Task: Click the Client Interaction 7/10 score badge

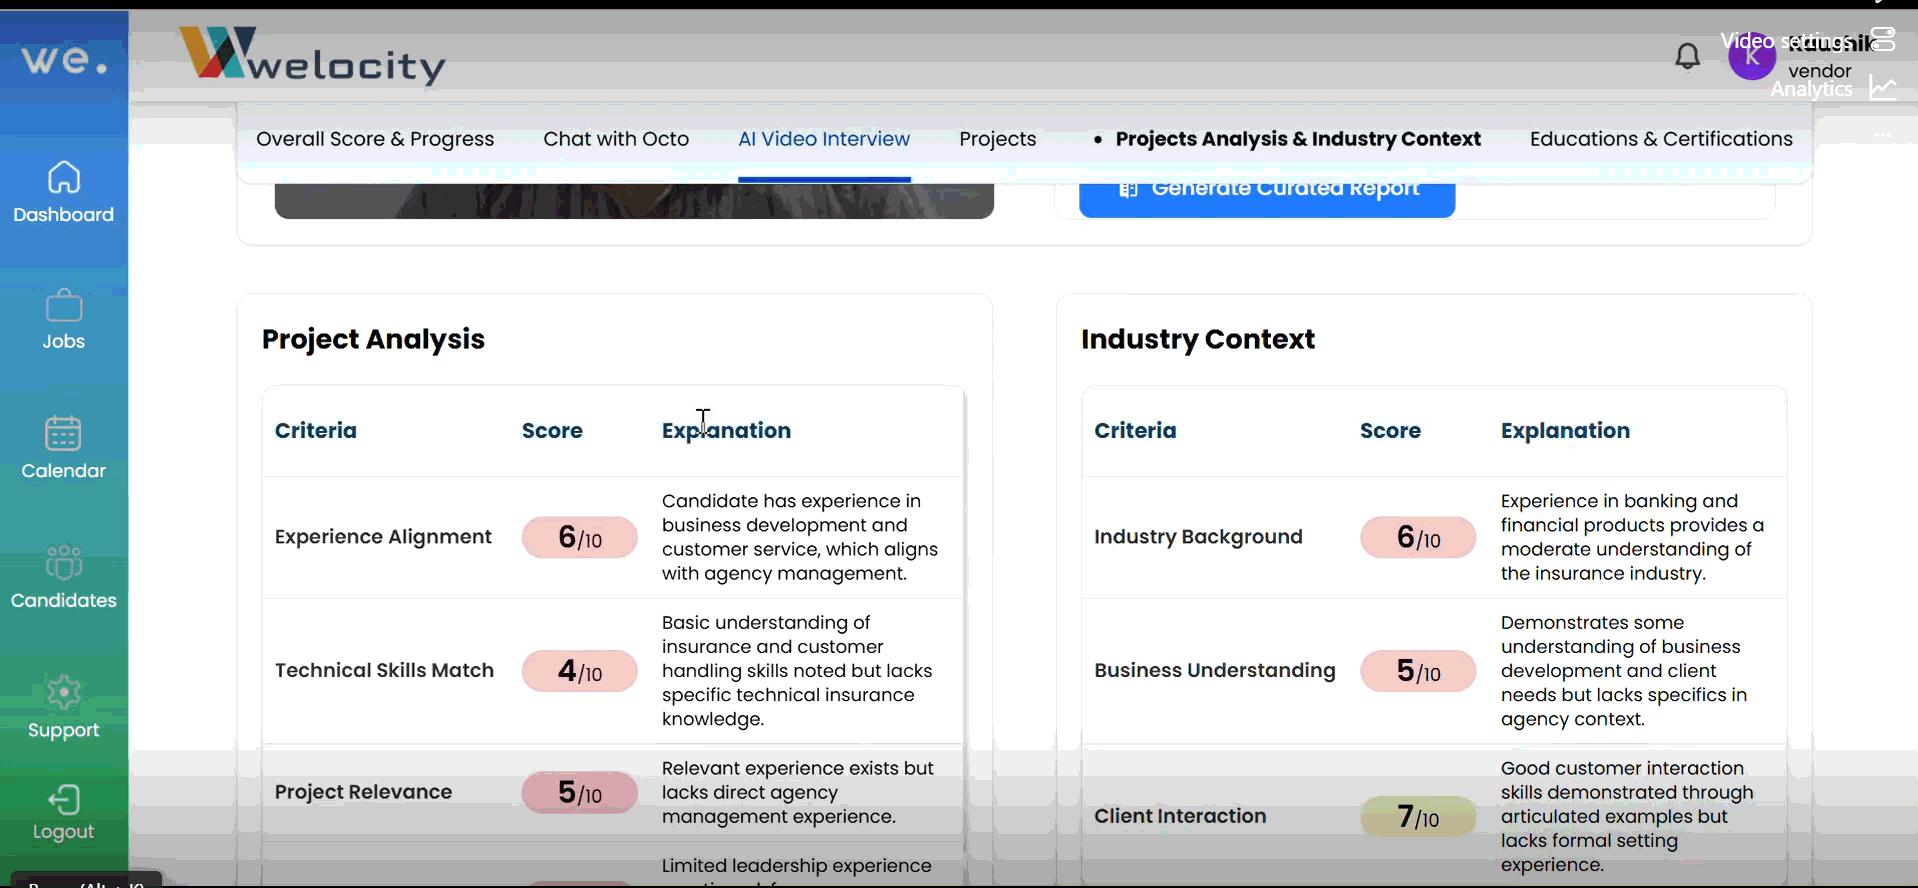Action: pyautogui.click(x=1417, y=817)
